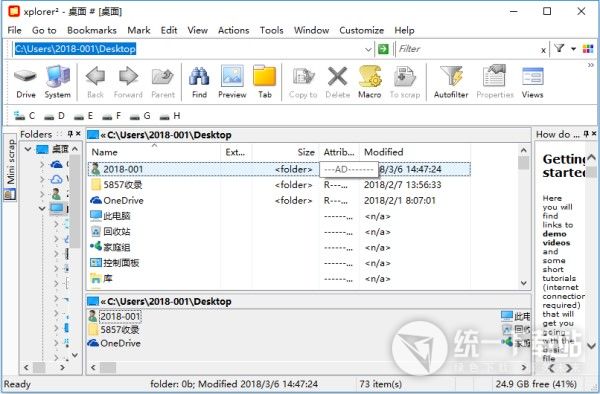This screenshot has height=394, width=600.
Task: Open the Actions menu
Action: (x=233, y=30)
